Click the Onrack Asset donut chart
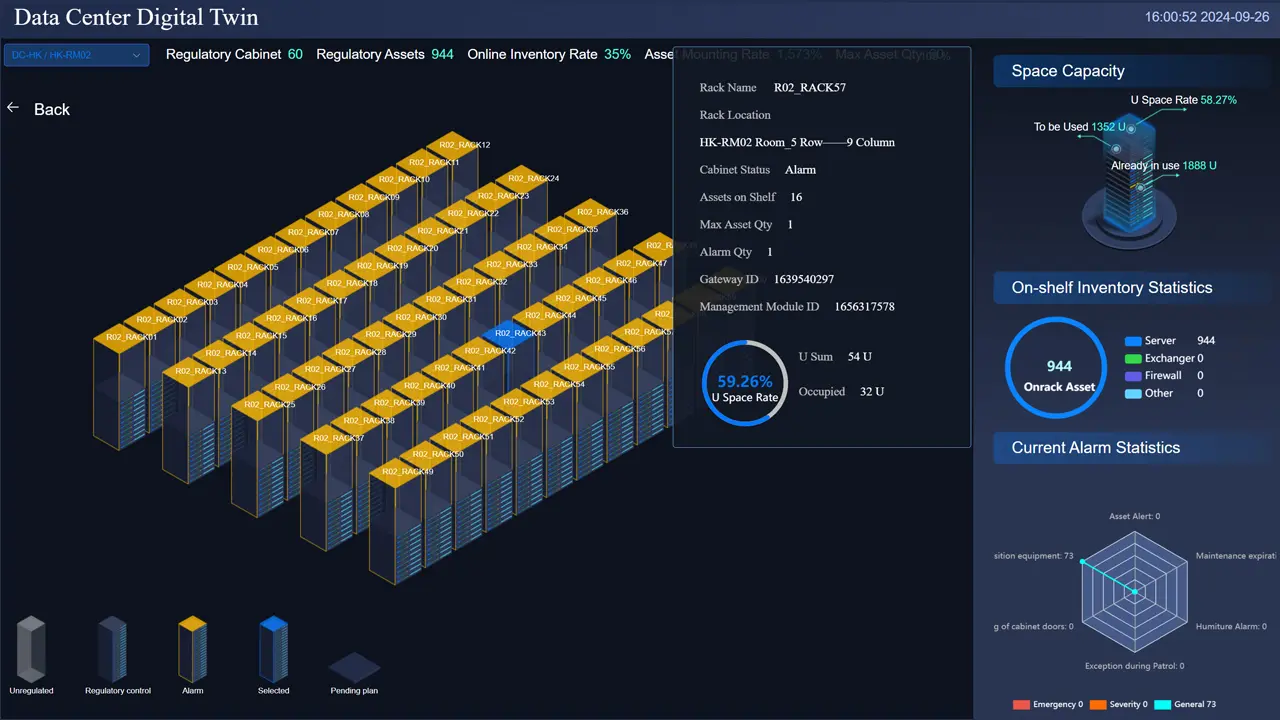Screen dimensions: 1280x720 tap(1057, 367)
